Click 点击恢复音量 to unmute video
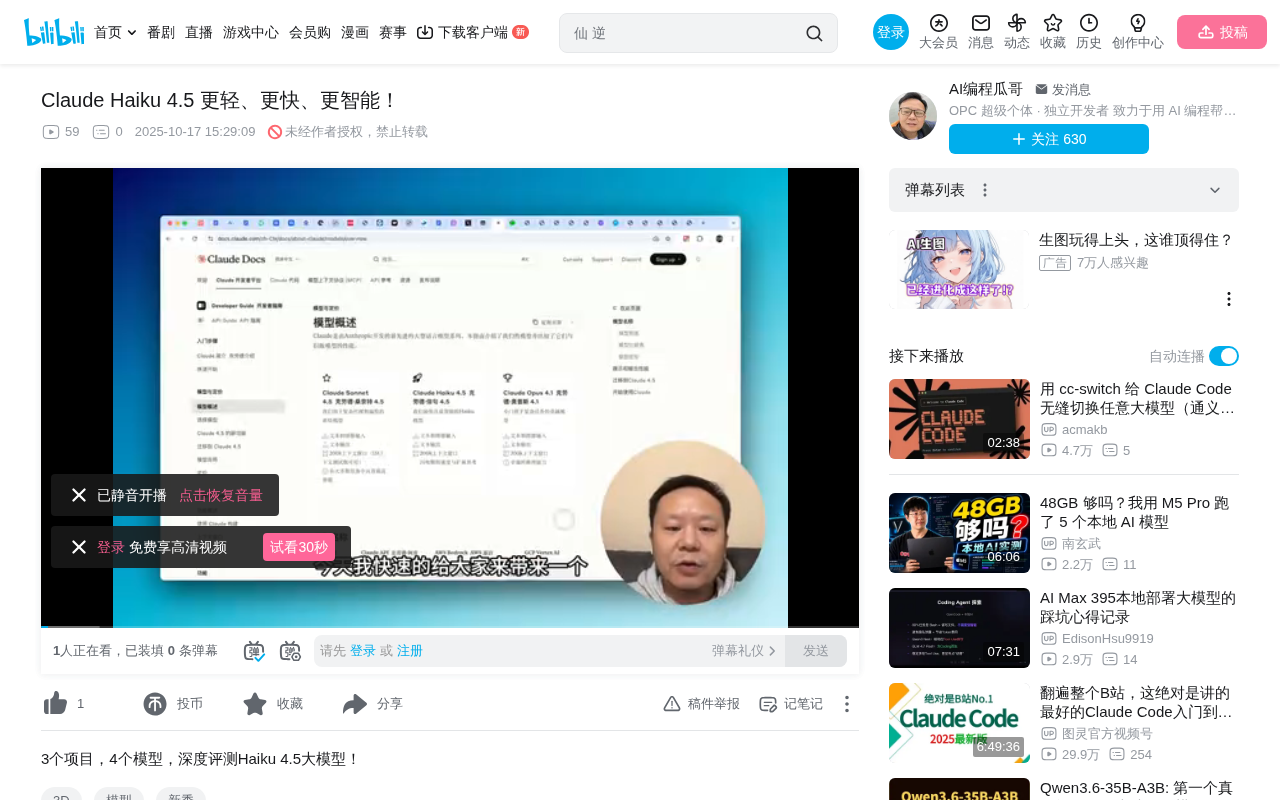 pyautogui.click(x=221, y=495)
